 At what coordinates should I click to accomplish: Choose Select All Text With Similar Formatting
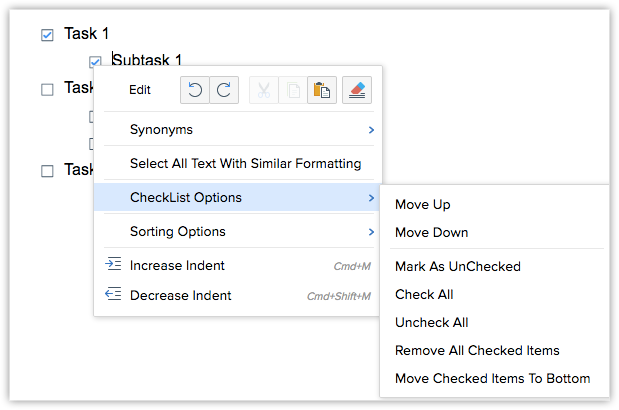(245, 163)
